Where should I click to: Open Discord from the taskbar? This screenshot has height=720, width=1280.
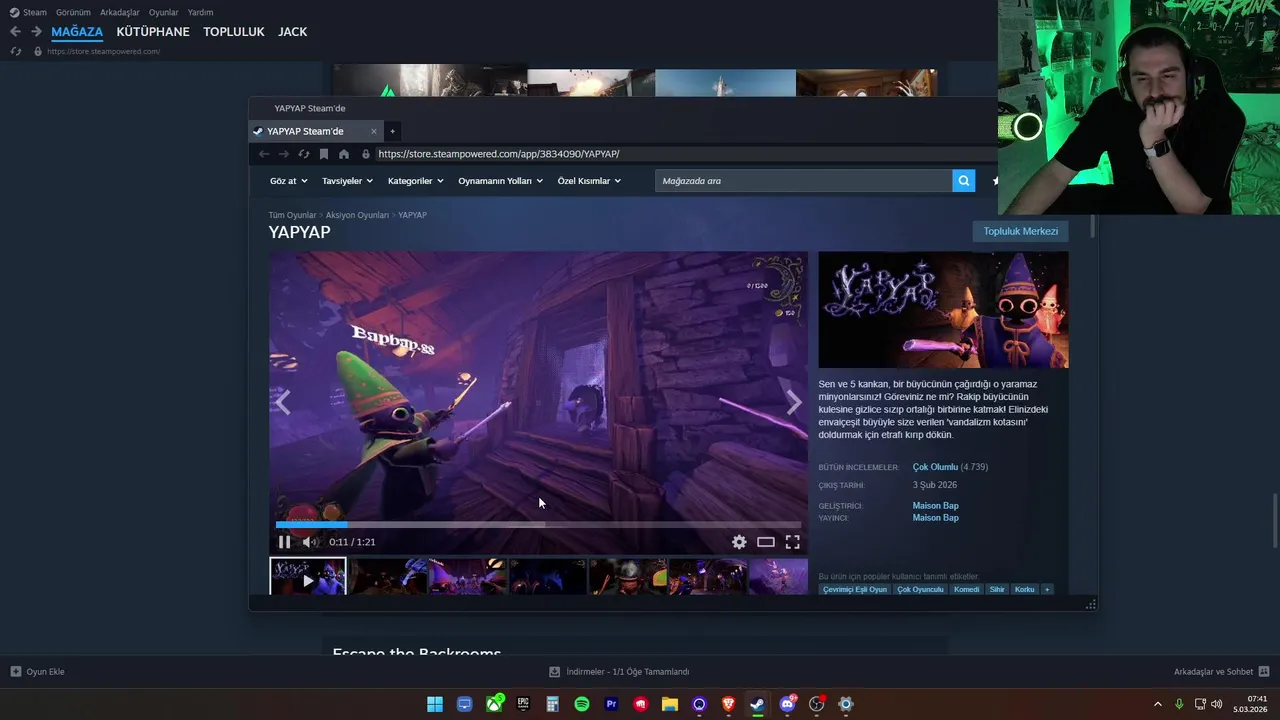(787, 704)
